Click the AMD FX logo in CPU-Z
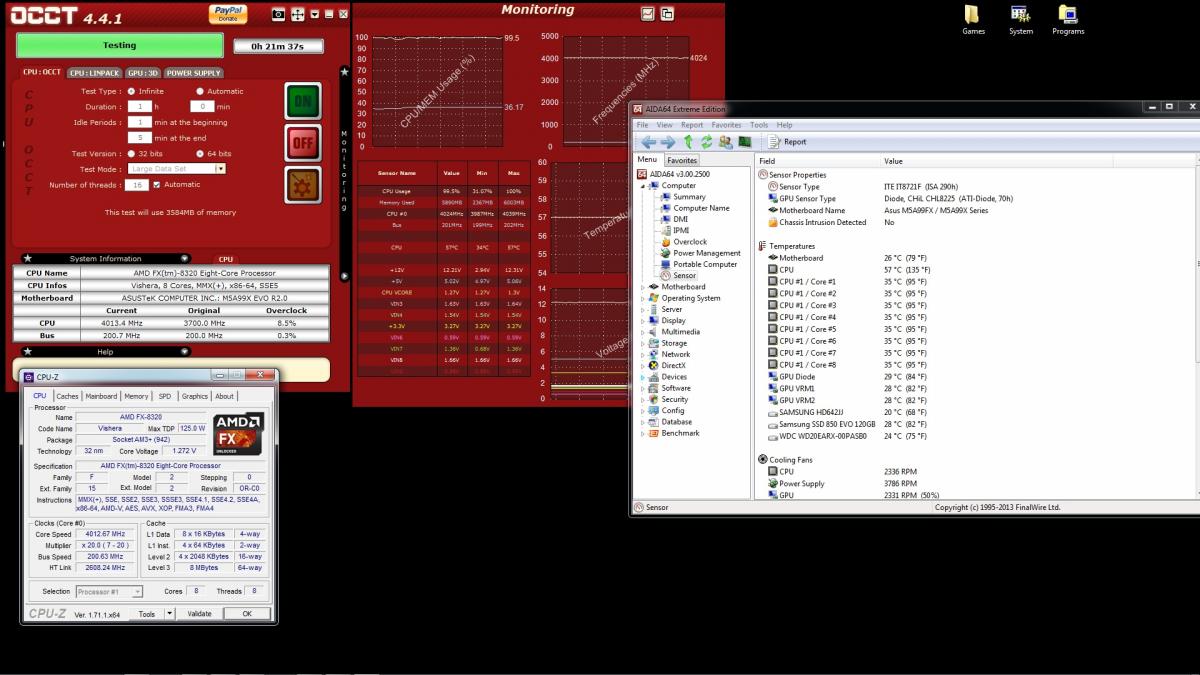 239,435
